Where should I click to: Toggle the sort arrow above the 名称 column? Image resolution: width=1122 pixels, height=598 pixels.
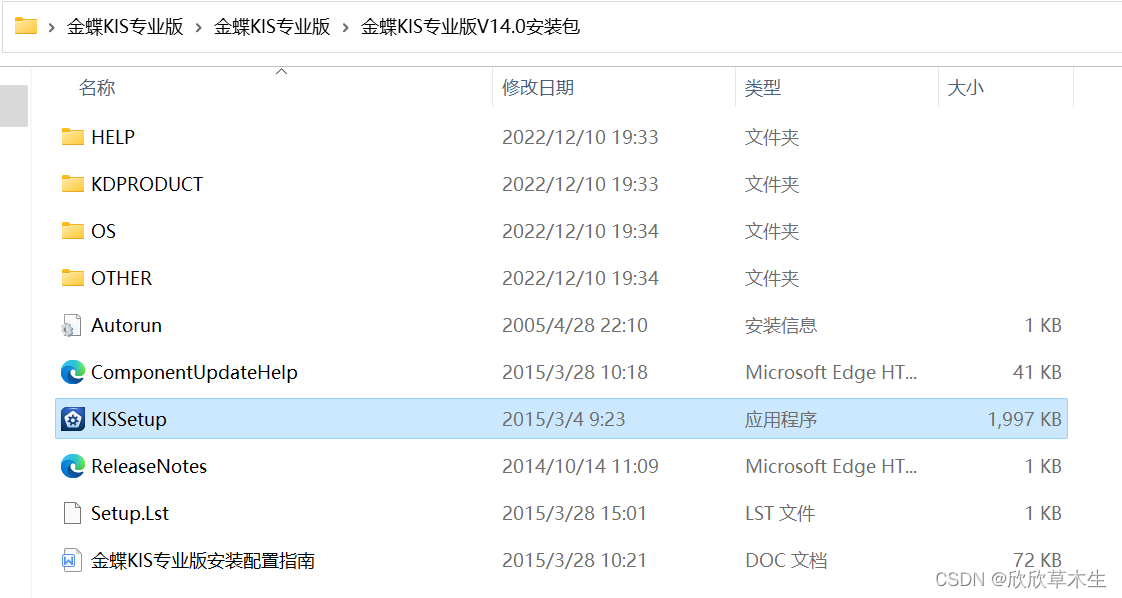pyautogui.click(x=282, y=72)
